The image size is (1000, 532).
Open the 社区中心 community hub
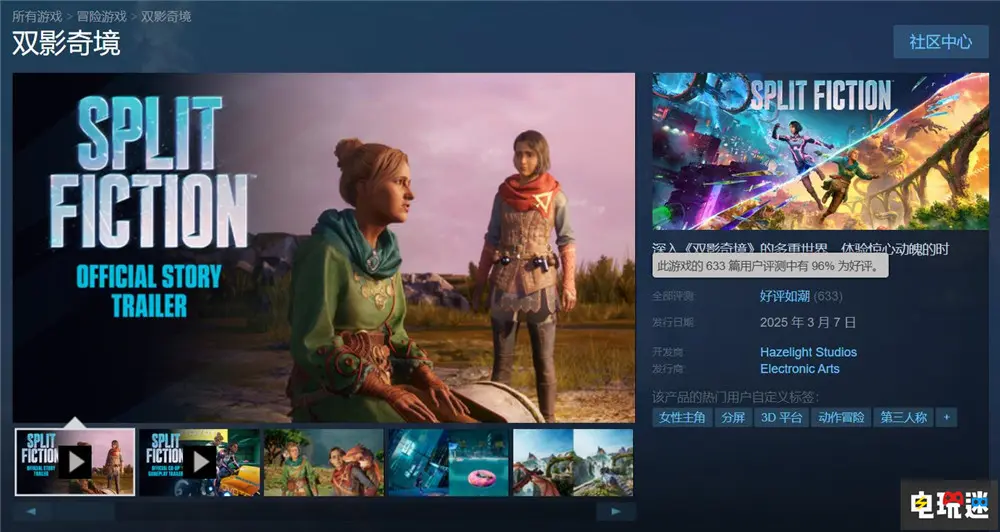(940, 42)
